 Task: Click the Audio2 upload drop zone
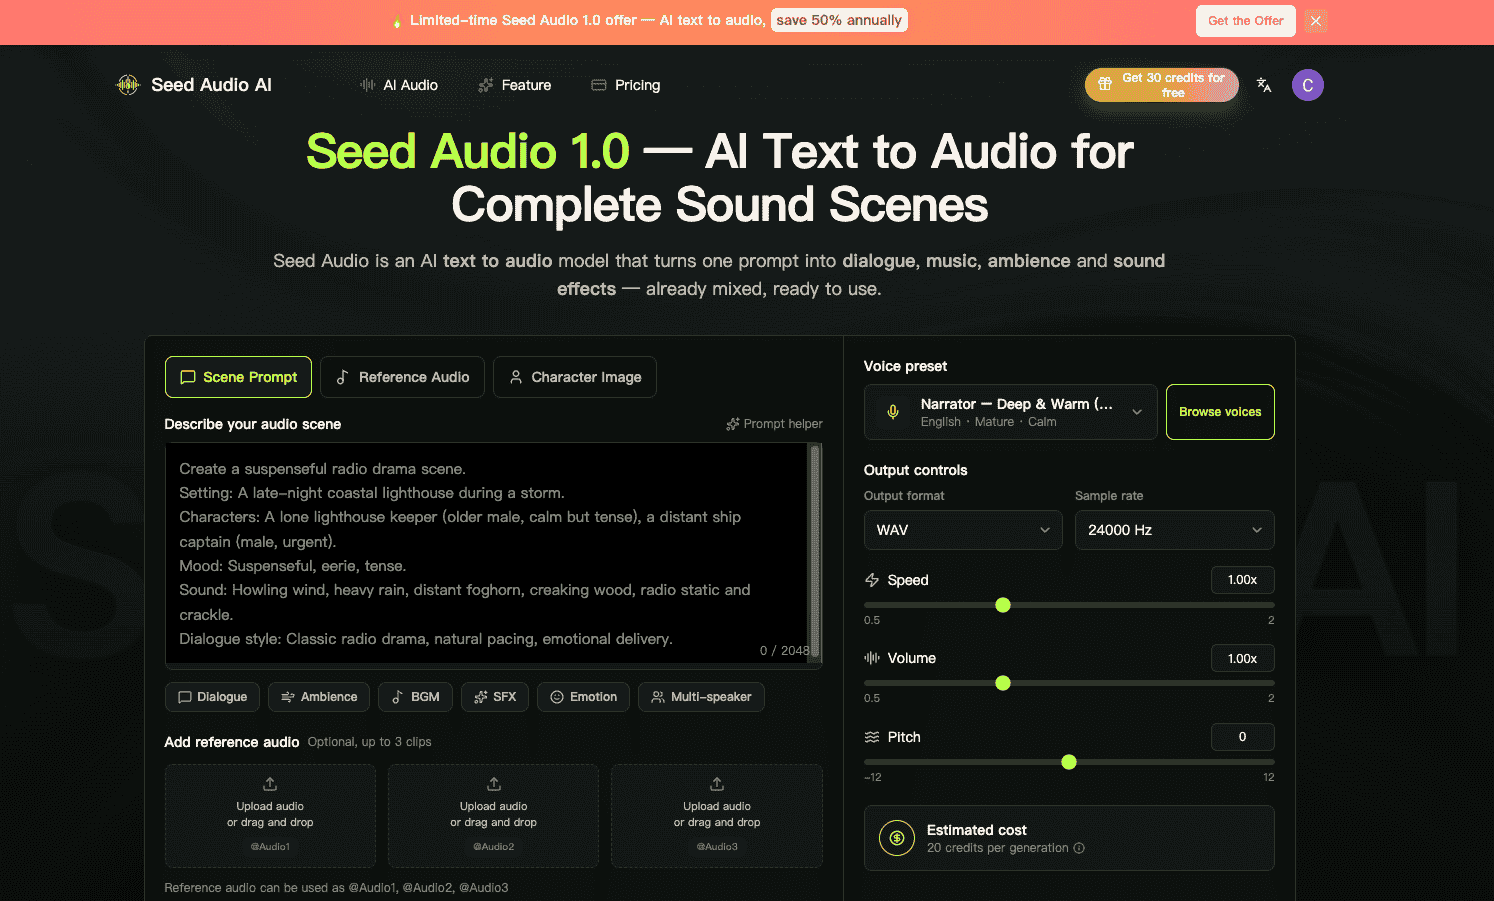tap(494, 816)
